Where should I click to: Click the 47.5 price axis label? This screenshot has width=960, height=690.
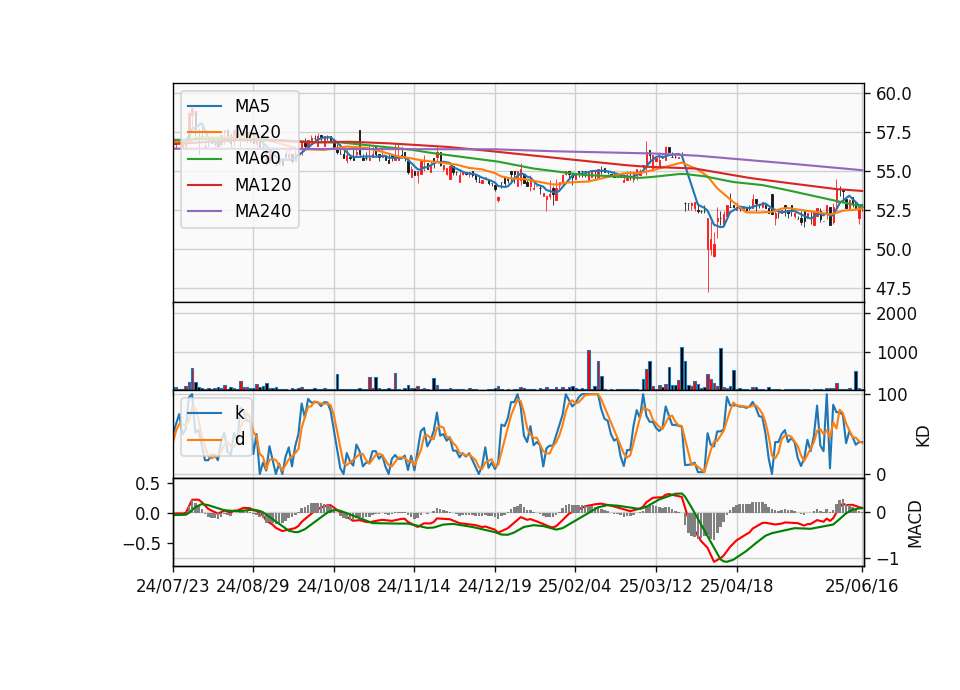coord(893,288)
